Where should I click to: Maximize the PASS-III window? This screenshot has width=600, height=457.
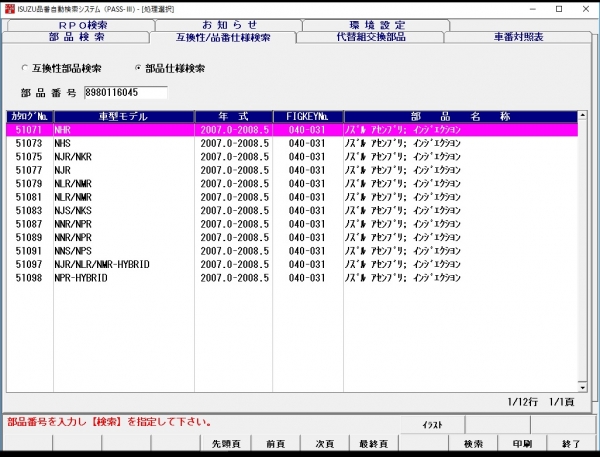(559, 9)
